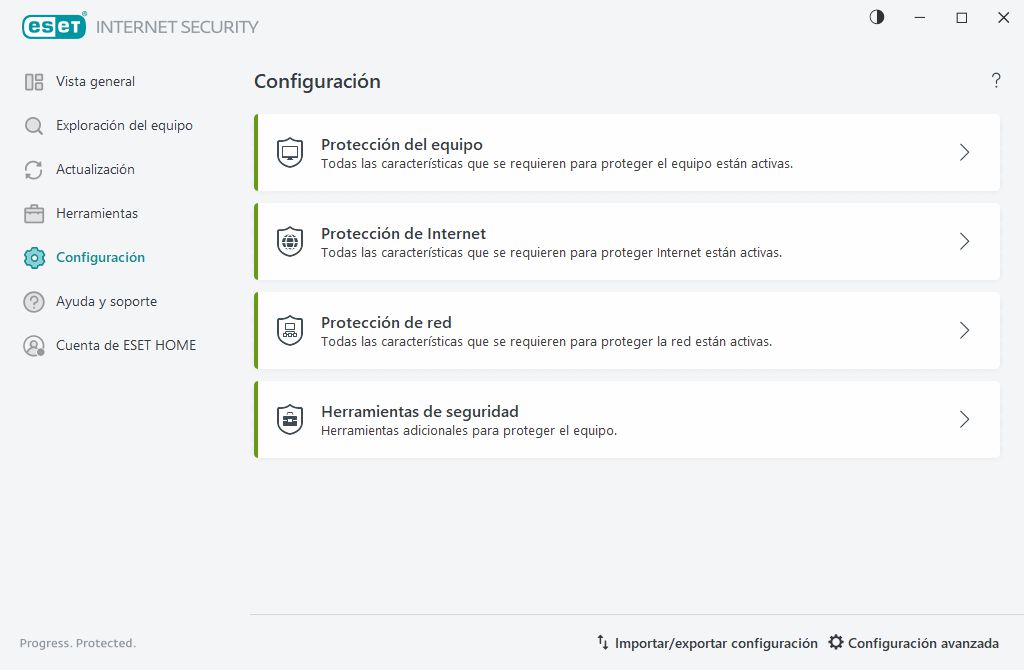Click the help question mark

coord(996,81)
